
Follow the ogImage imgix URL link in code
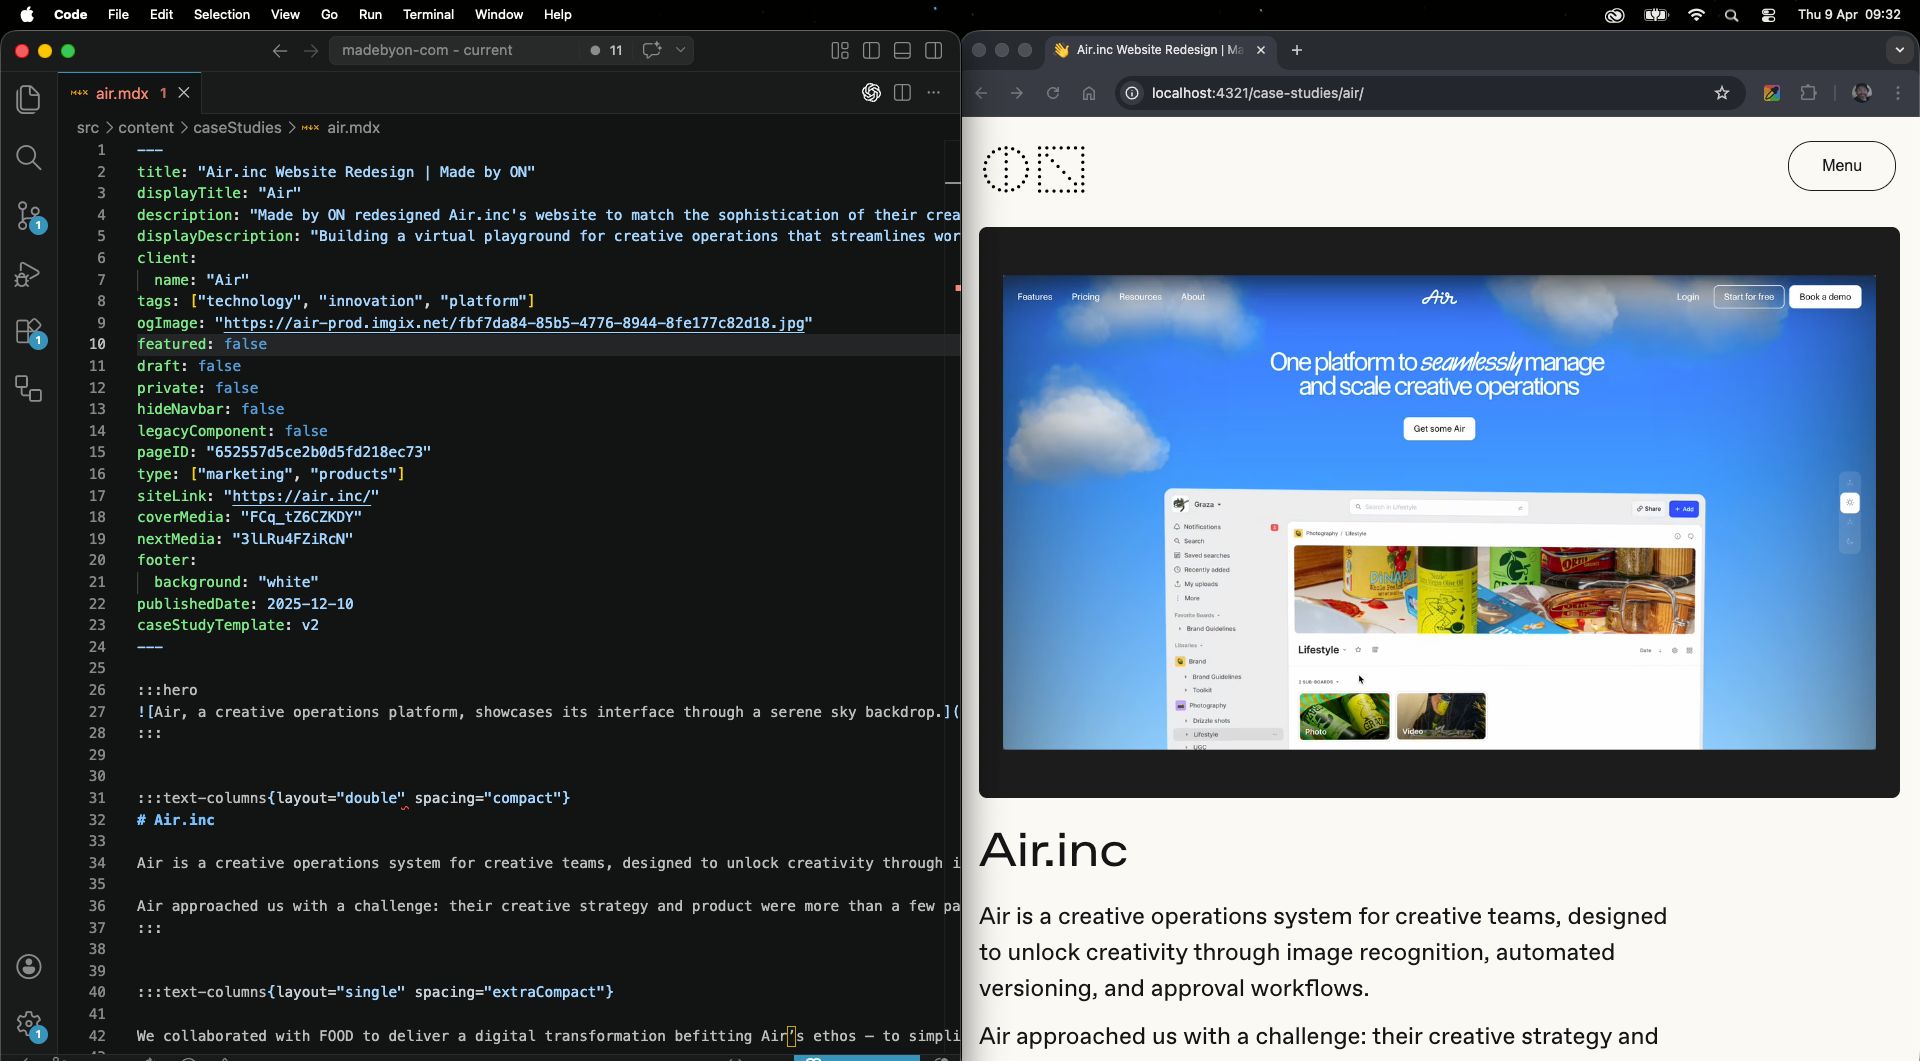point(514,323)
